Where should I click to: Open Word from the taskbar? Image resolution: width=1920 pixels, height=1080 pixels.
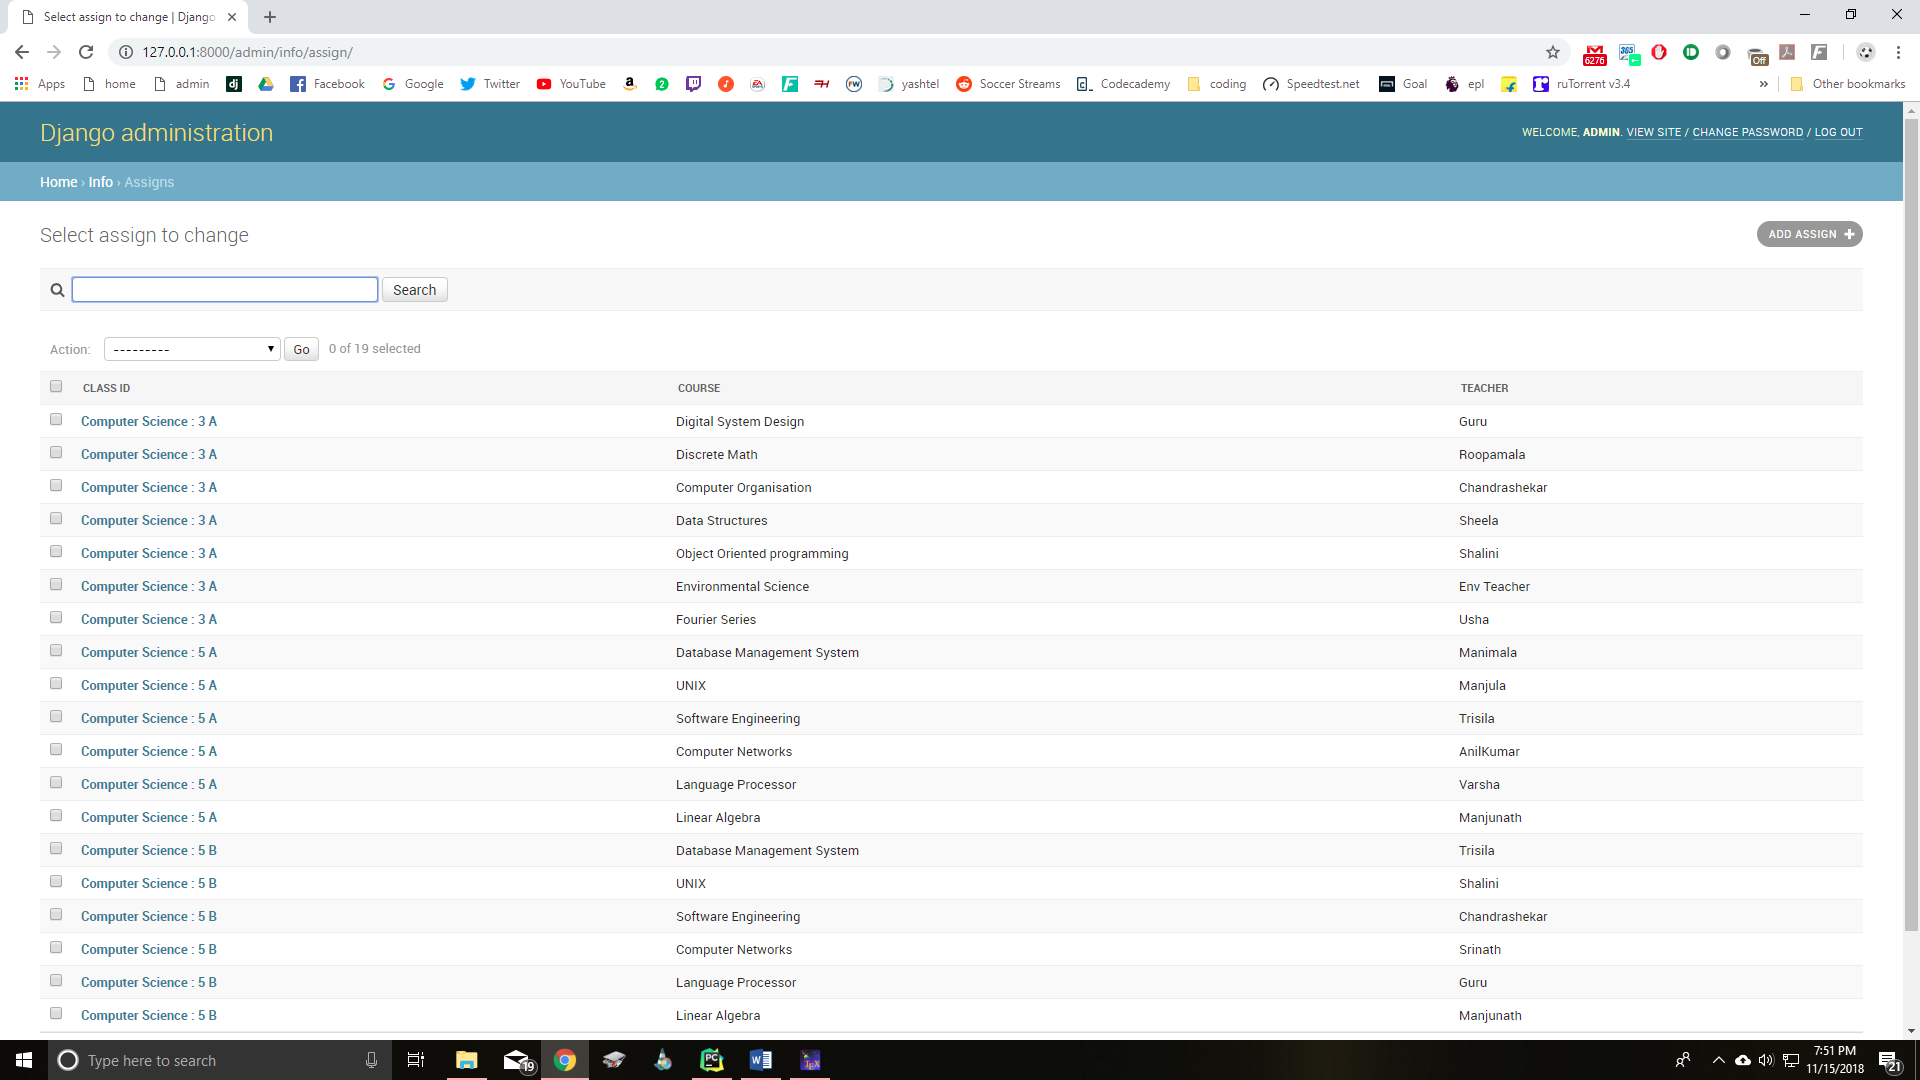coord(760,1060)
